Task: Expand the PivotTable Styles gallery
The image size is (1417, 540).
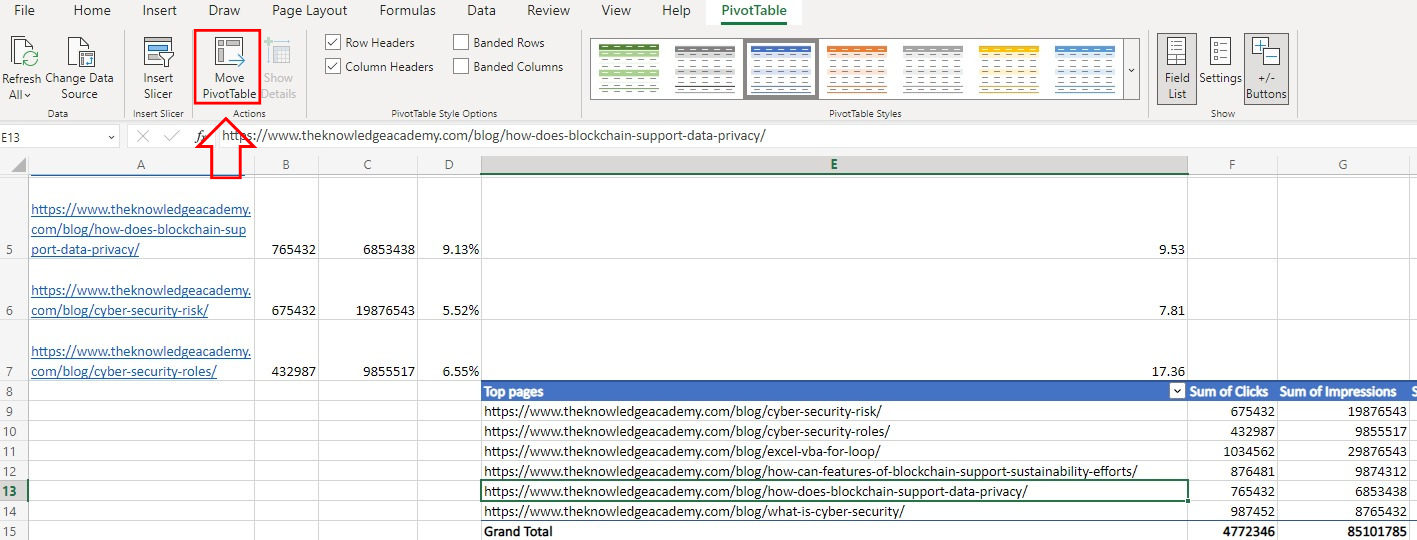Action: [1132, 70]
